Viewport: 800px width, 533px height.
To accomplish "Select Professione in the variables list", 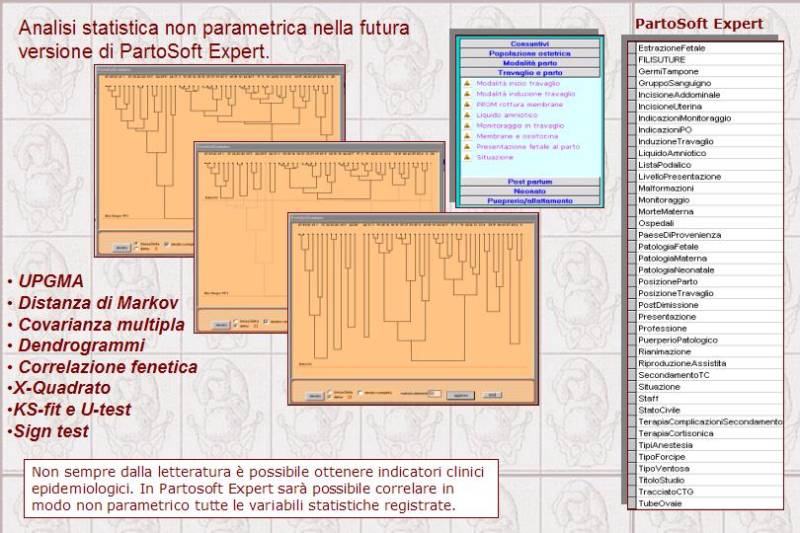I will pos(710,328).
